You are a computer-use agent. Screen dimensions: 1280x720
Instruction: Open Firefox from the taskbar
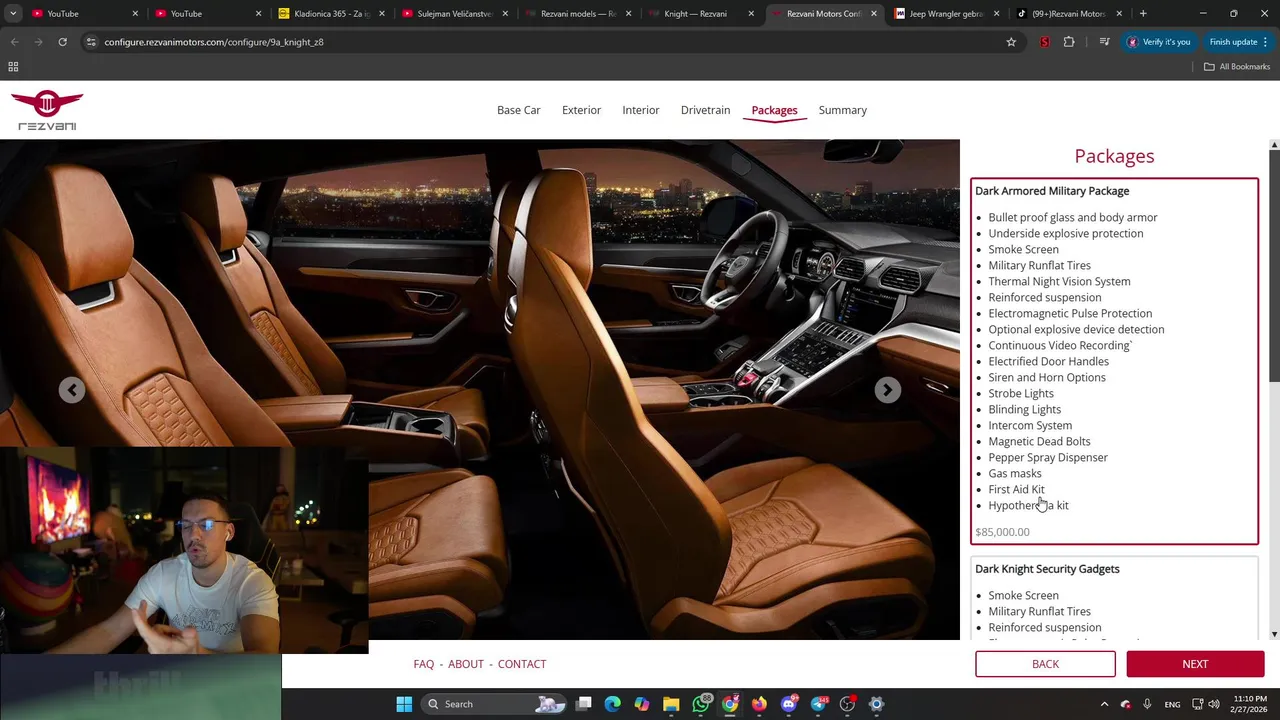coord(759,704)
